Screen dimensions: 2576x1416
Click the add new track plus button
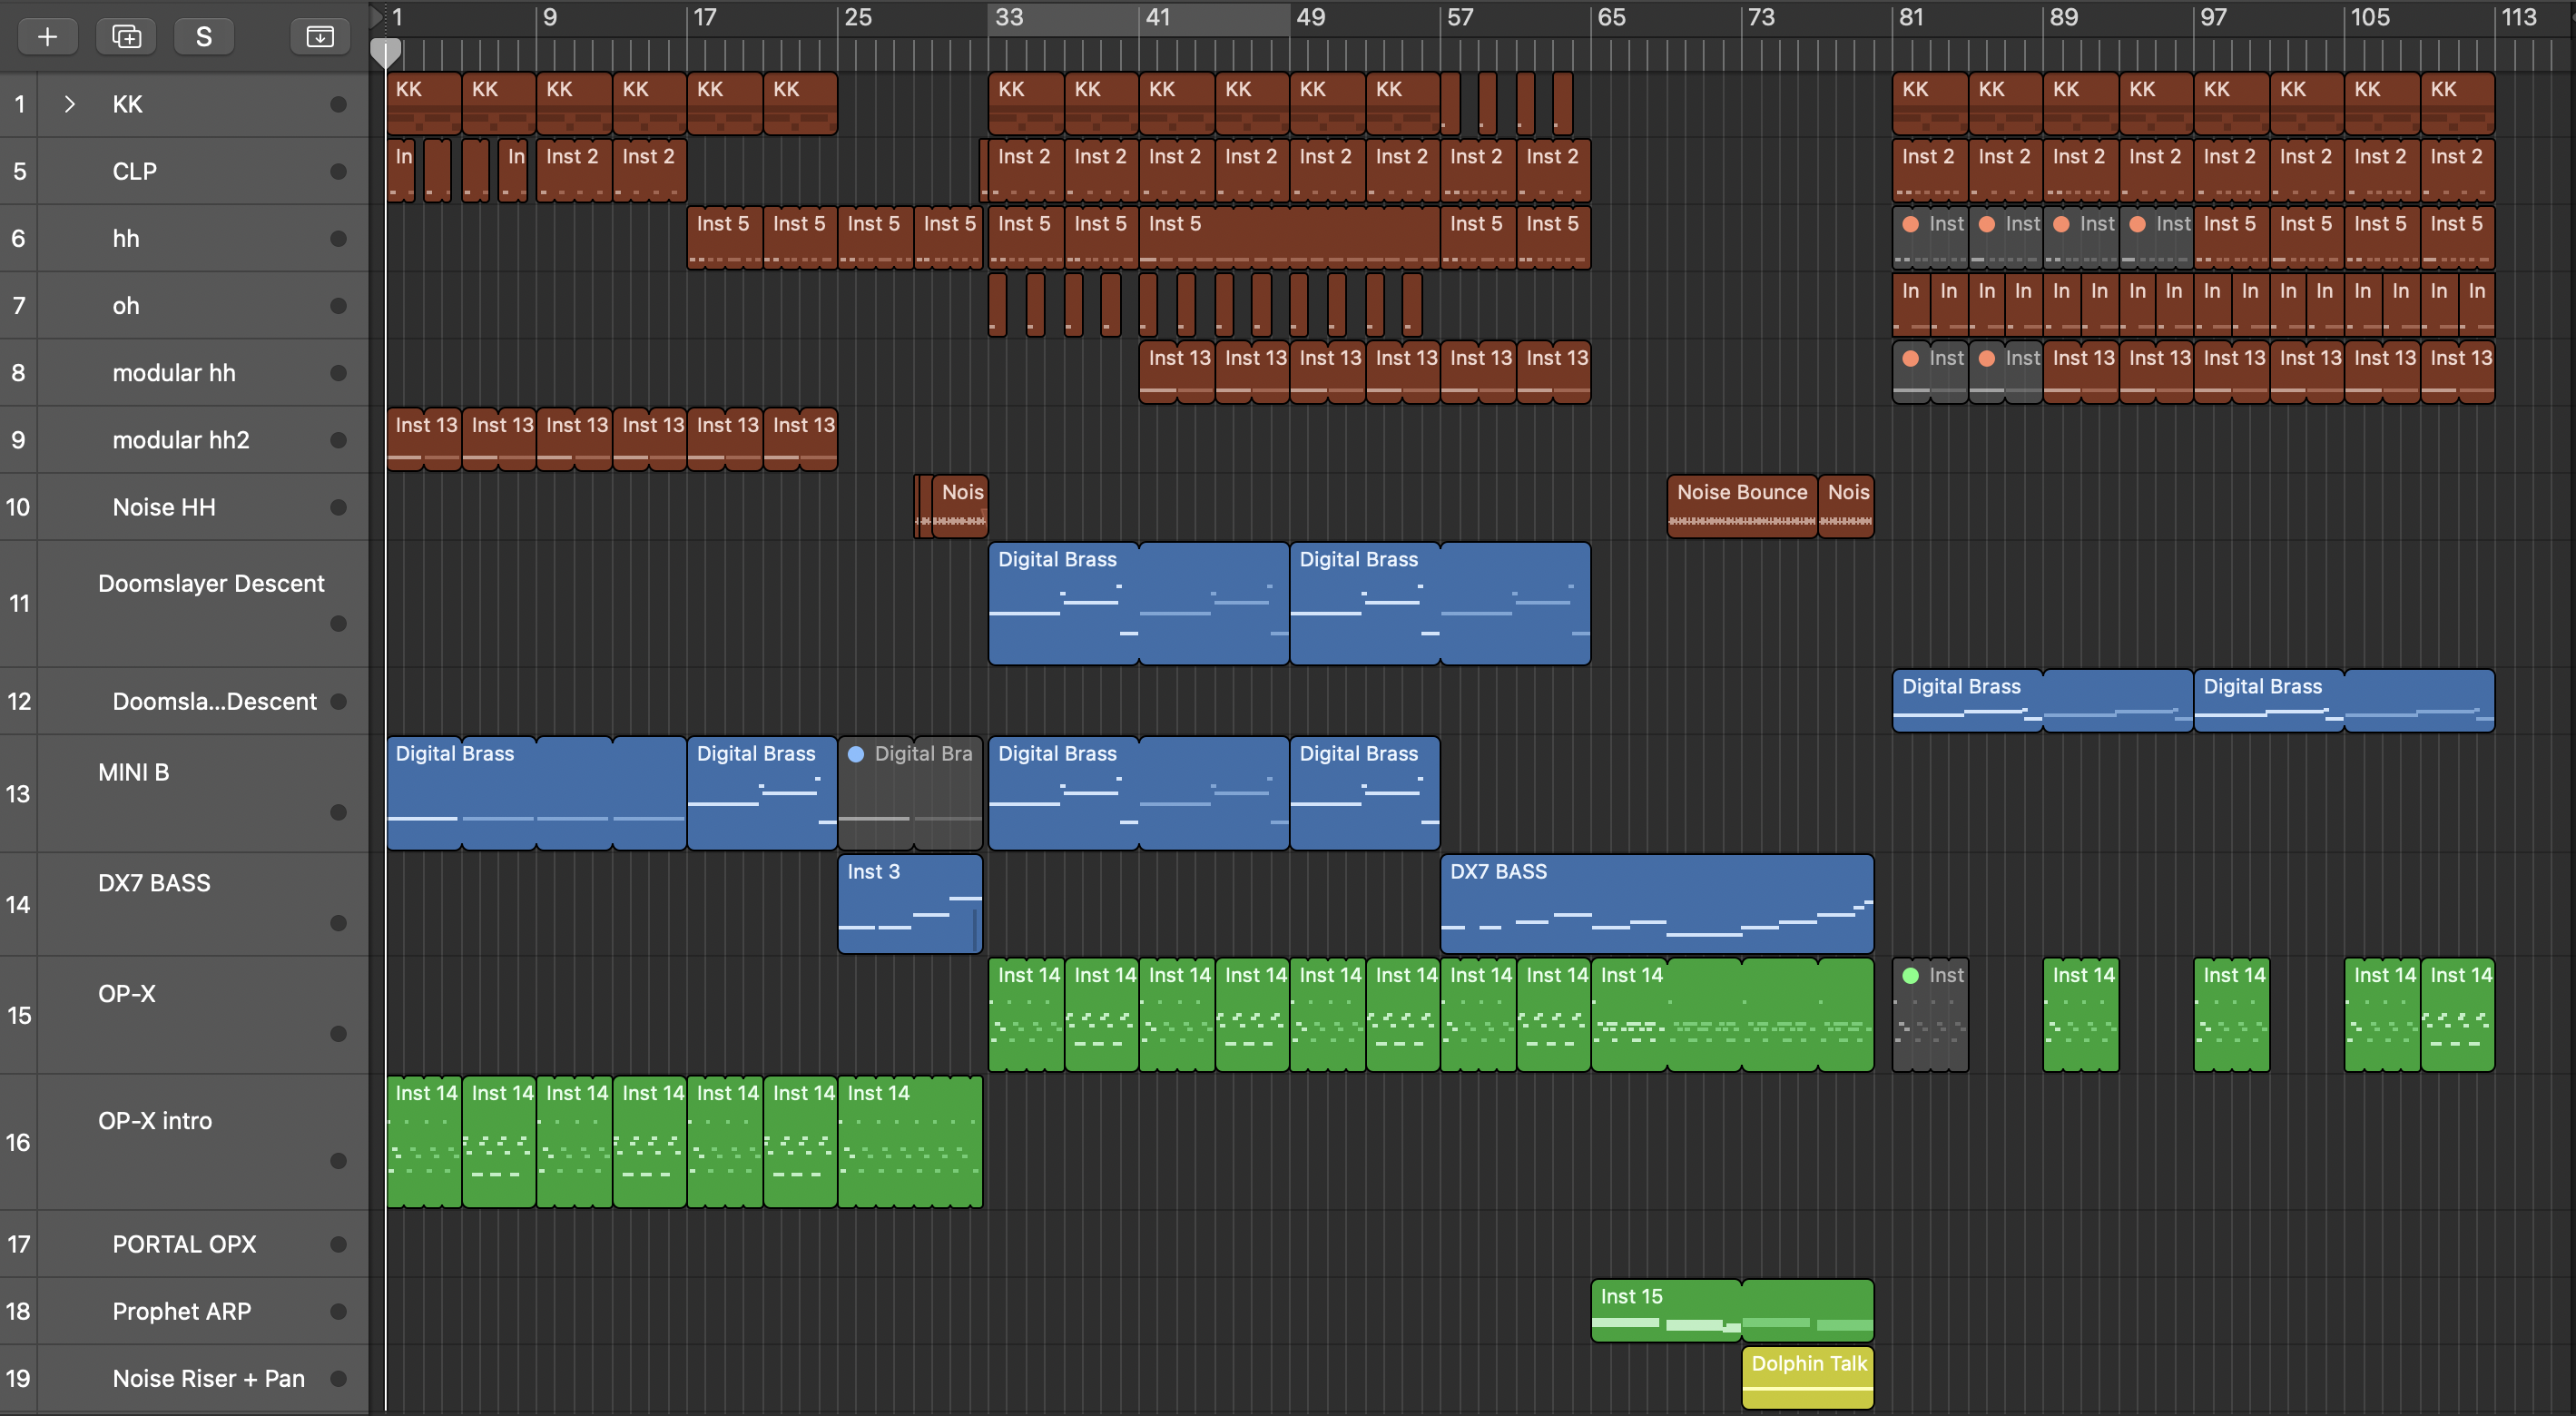tap(47, 37)
